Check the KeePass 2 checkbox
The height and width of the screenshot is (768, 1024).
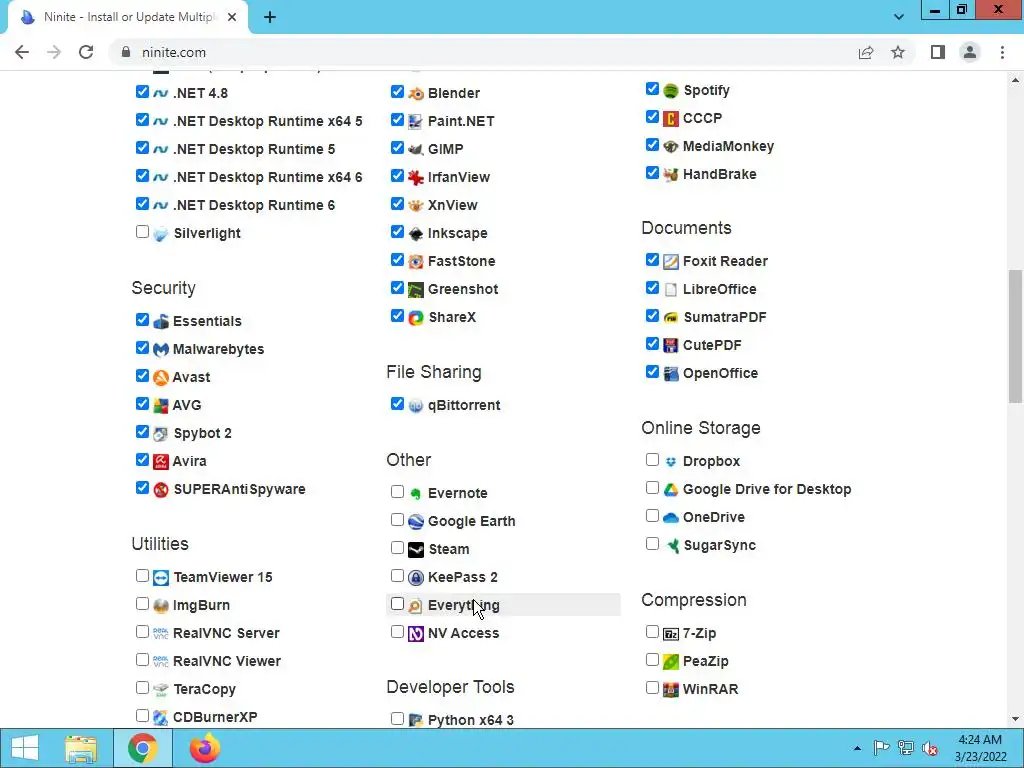click(x=397, y=576)
